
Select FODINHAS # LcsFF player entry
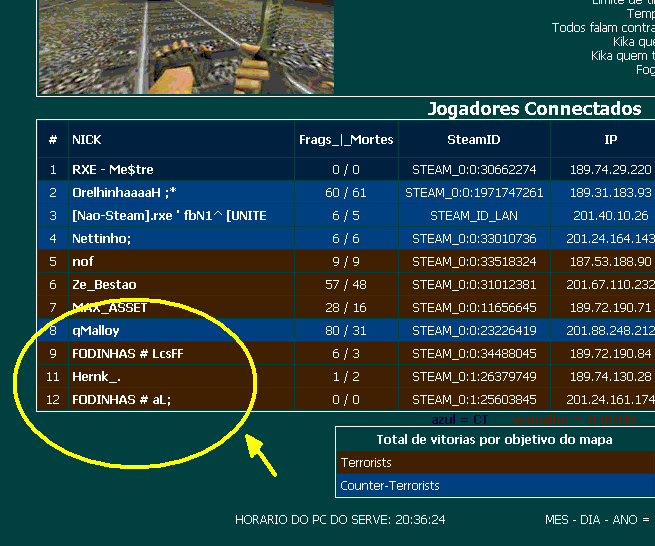[x=128, y=353]
